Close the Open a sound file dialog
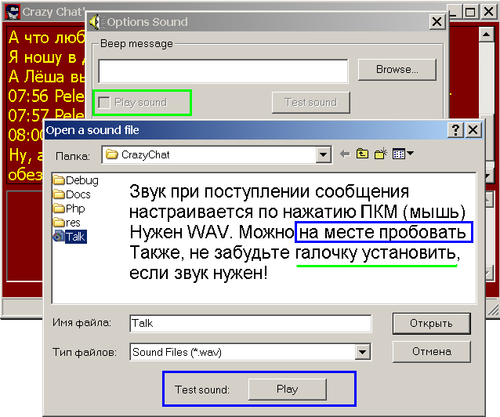The height and width of the screenshot is (417, 500). 473,130
